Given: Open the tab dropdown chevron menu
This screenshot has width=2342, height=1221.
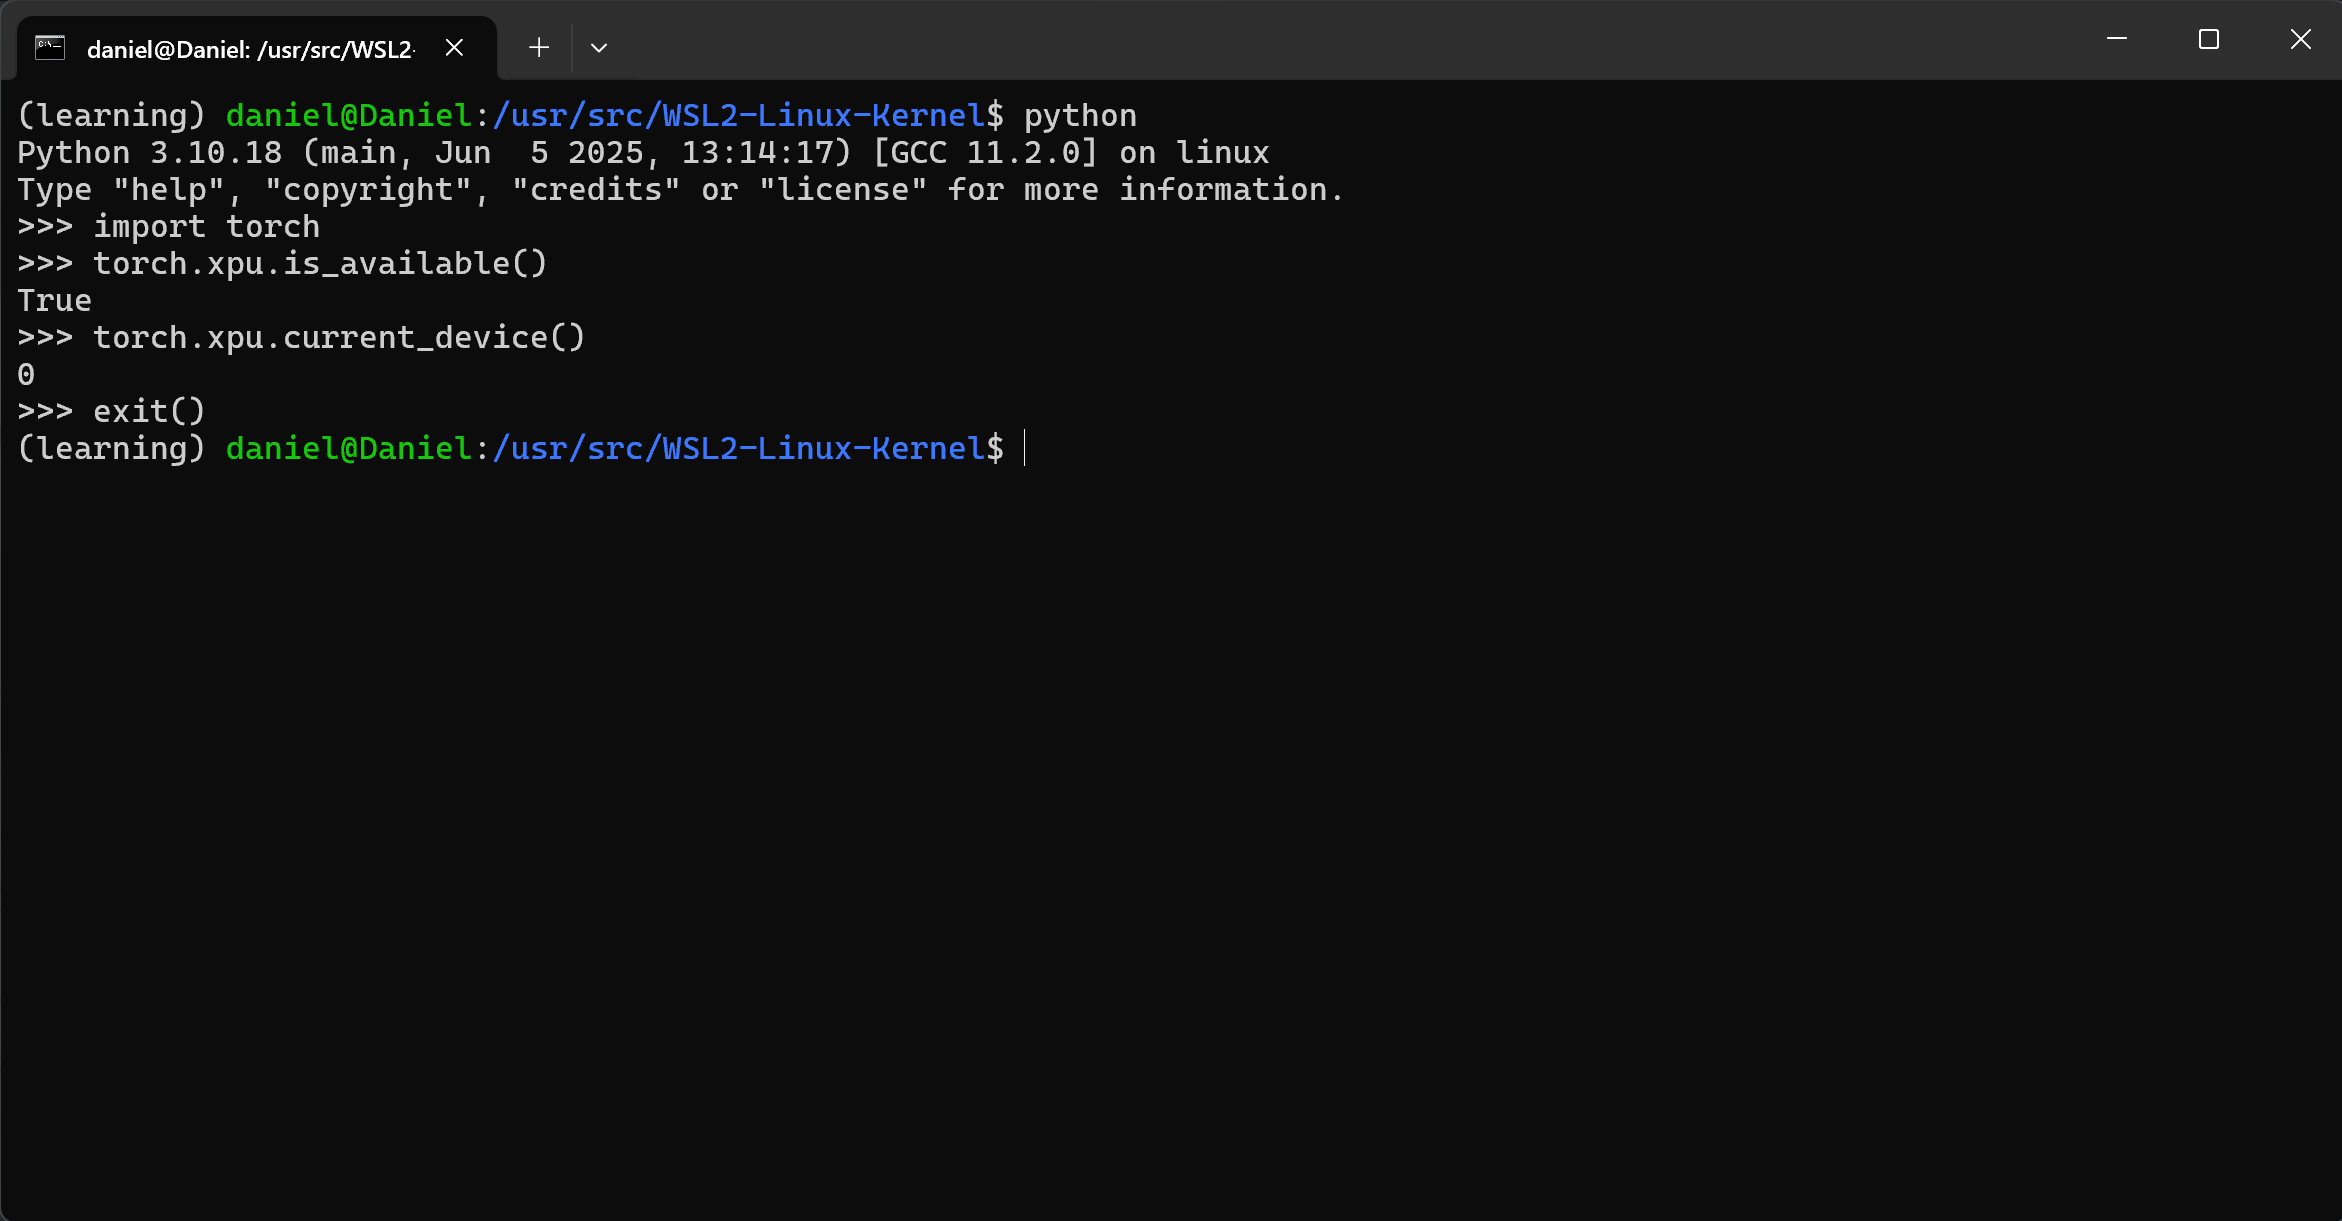Looking at the screenshot, I should pyautogui.click(x=598, y=47).
